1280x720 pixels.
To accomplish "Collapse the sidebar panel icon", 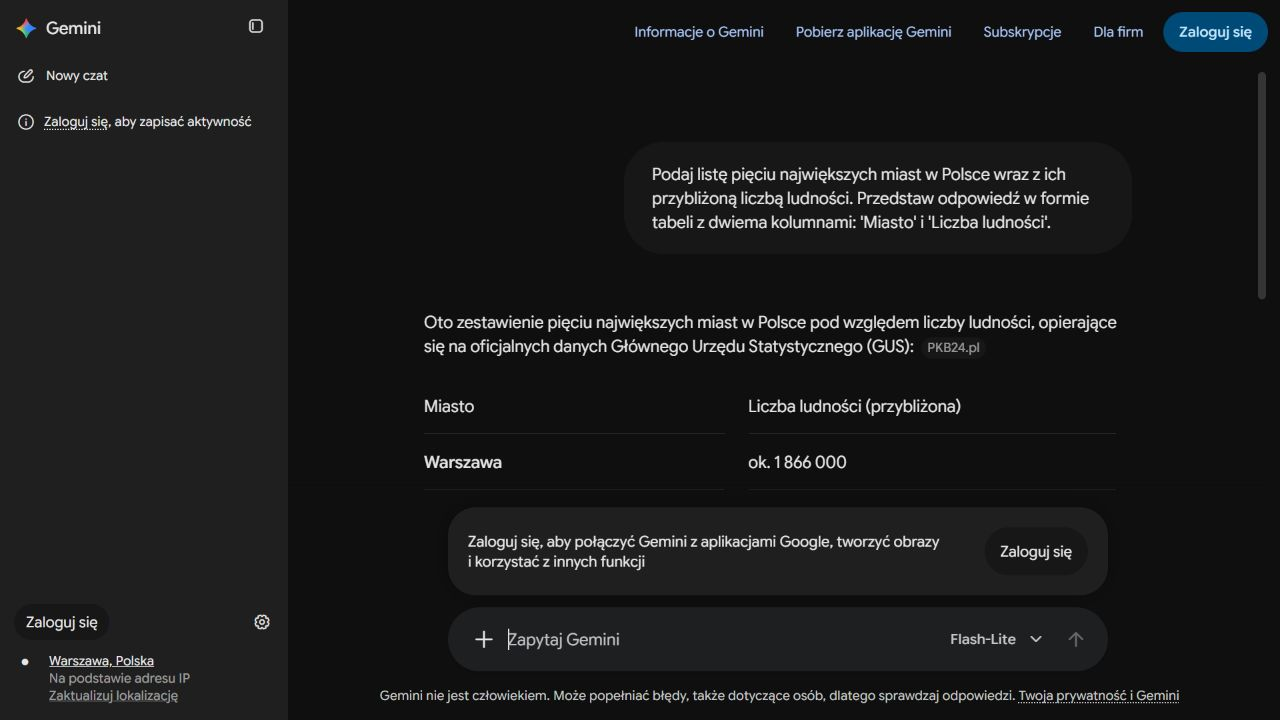I will (256, 26).
